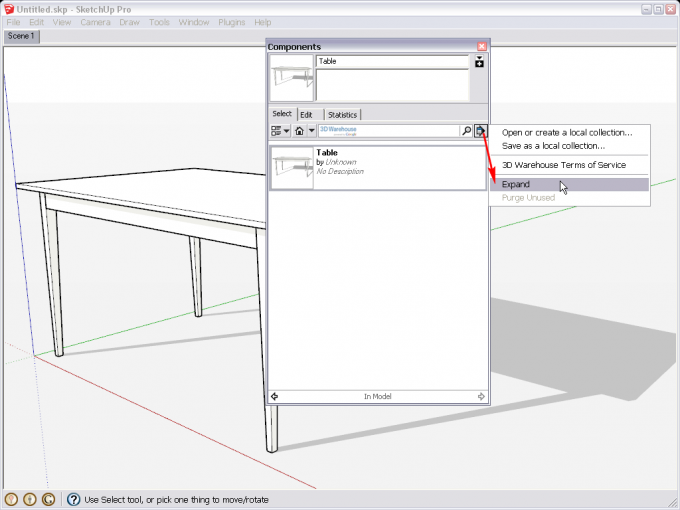
Task: Select the Edit tab in Components
Action: (306, 115)
